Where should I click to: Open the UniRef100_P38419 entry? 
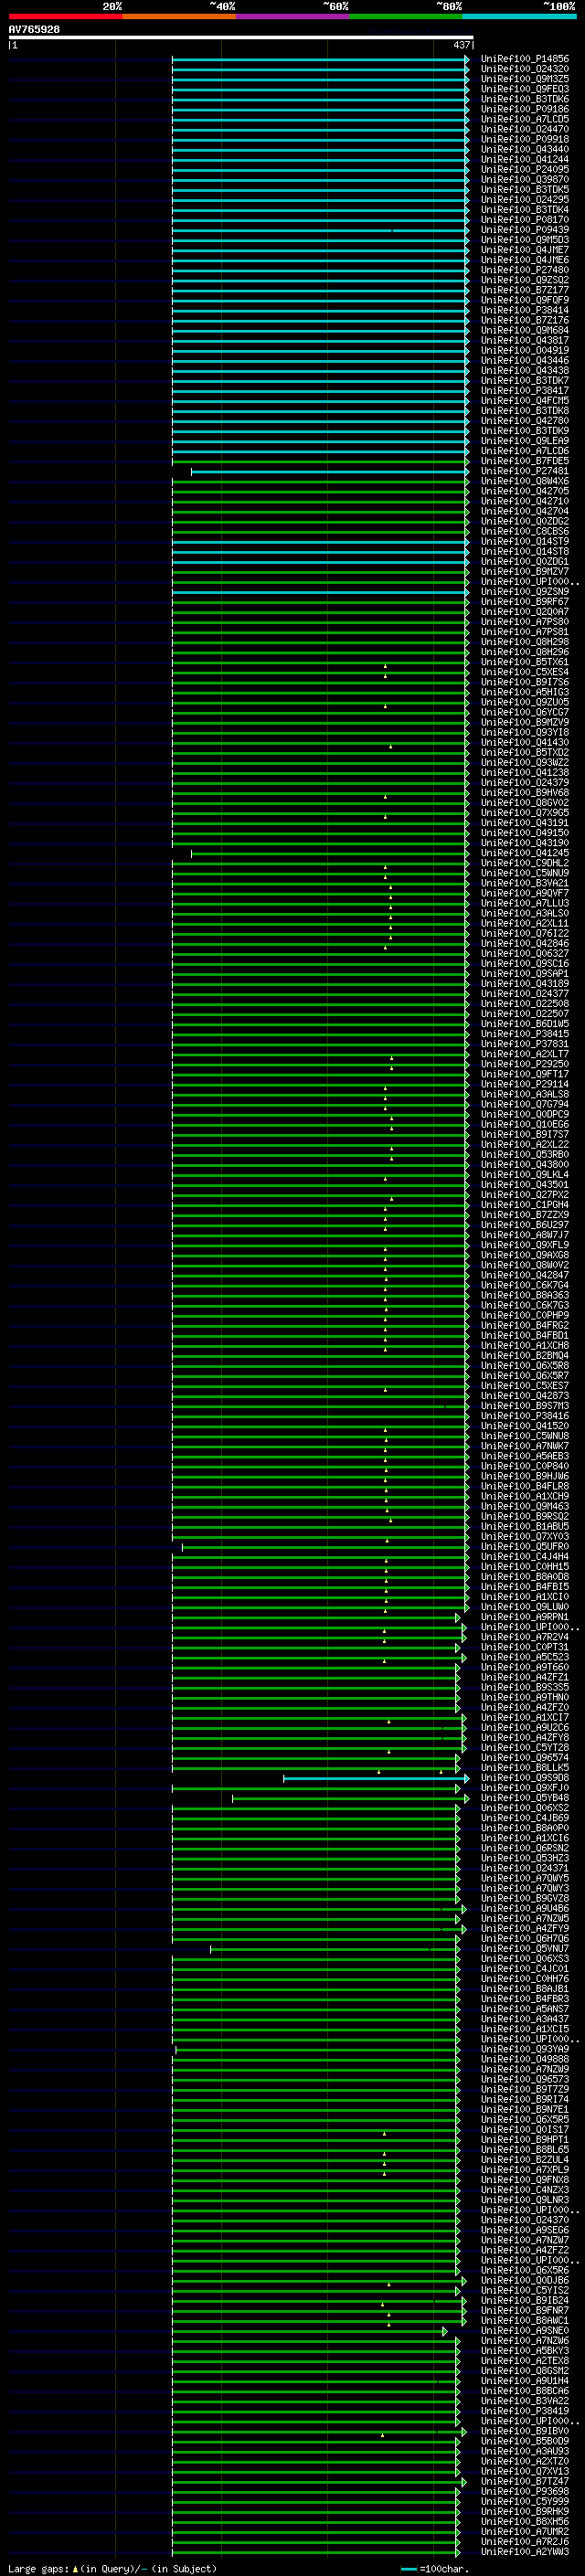click(x=524, y=2411)
